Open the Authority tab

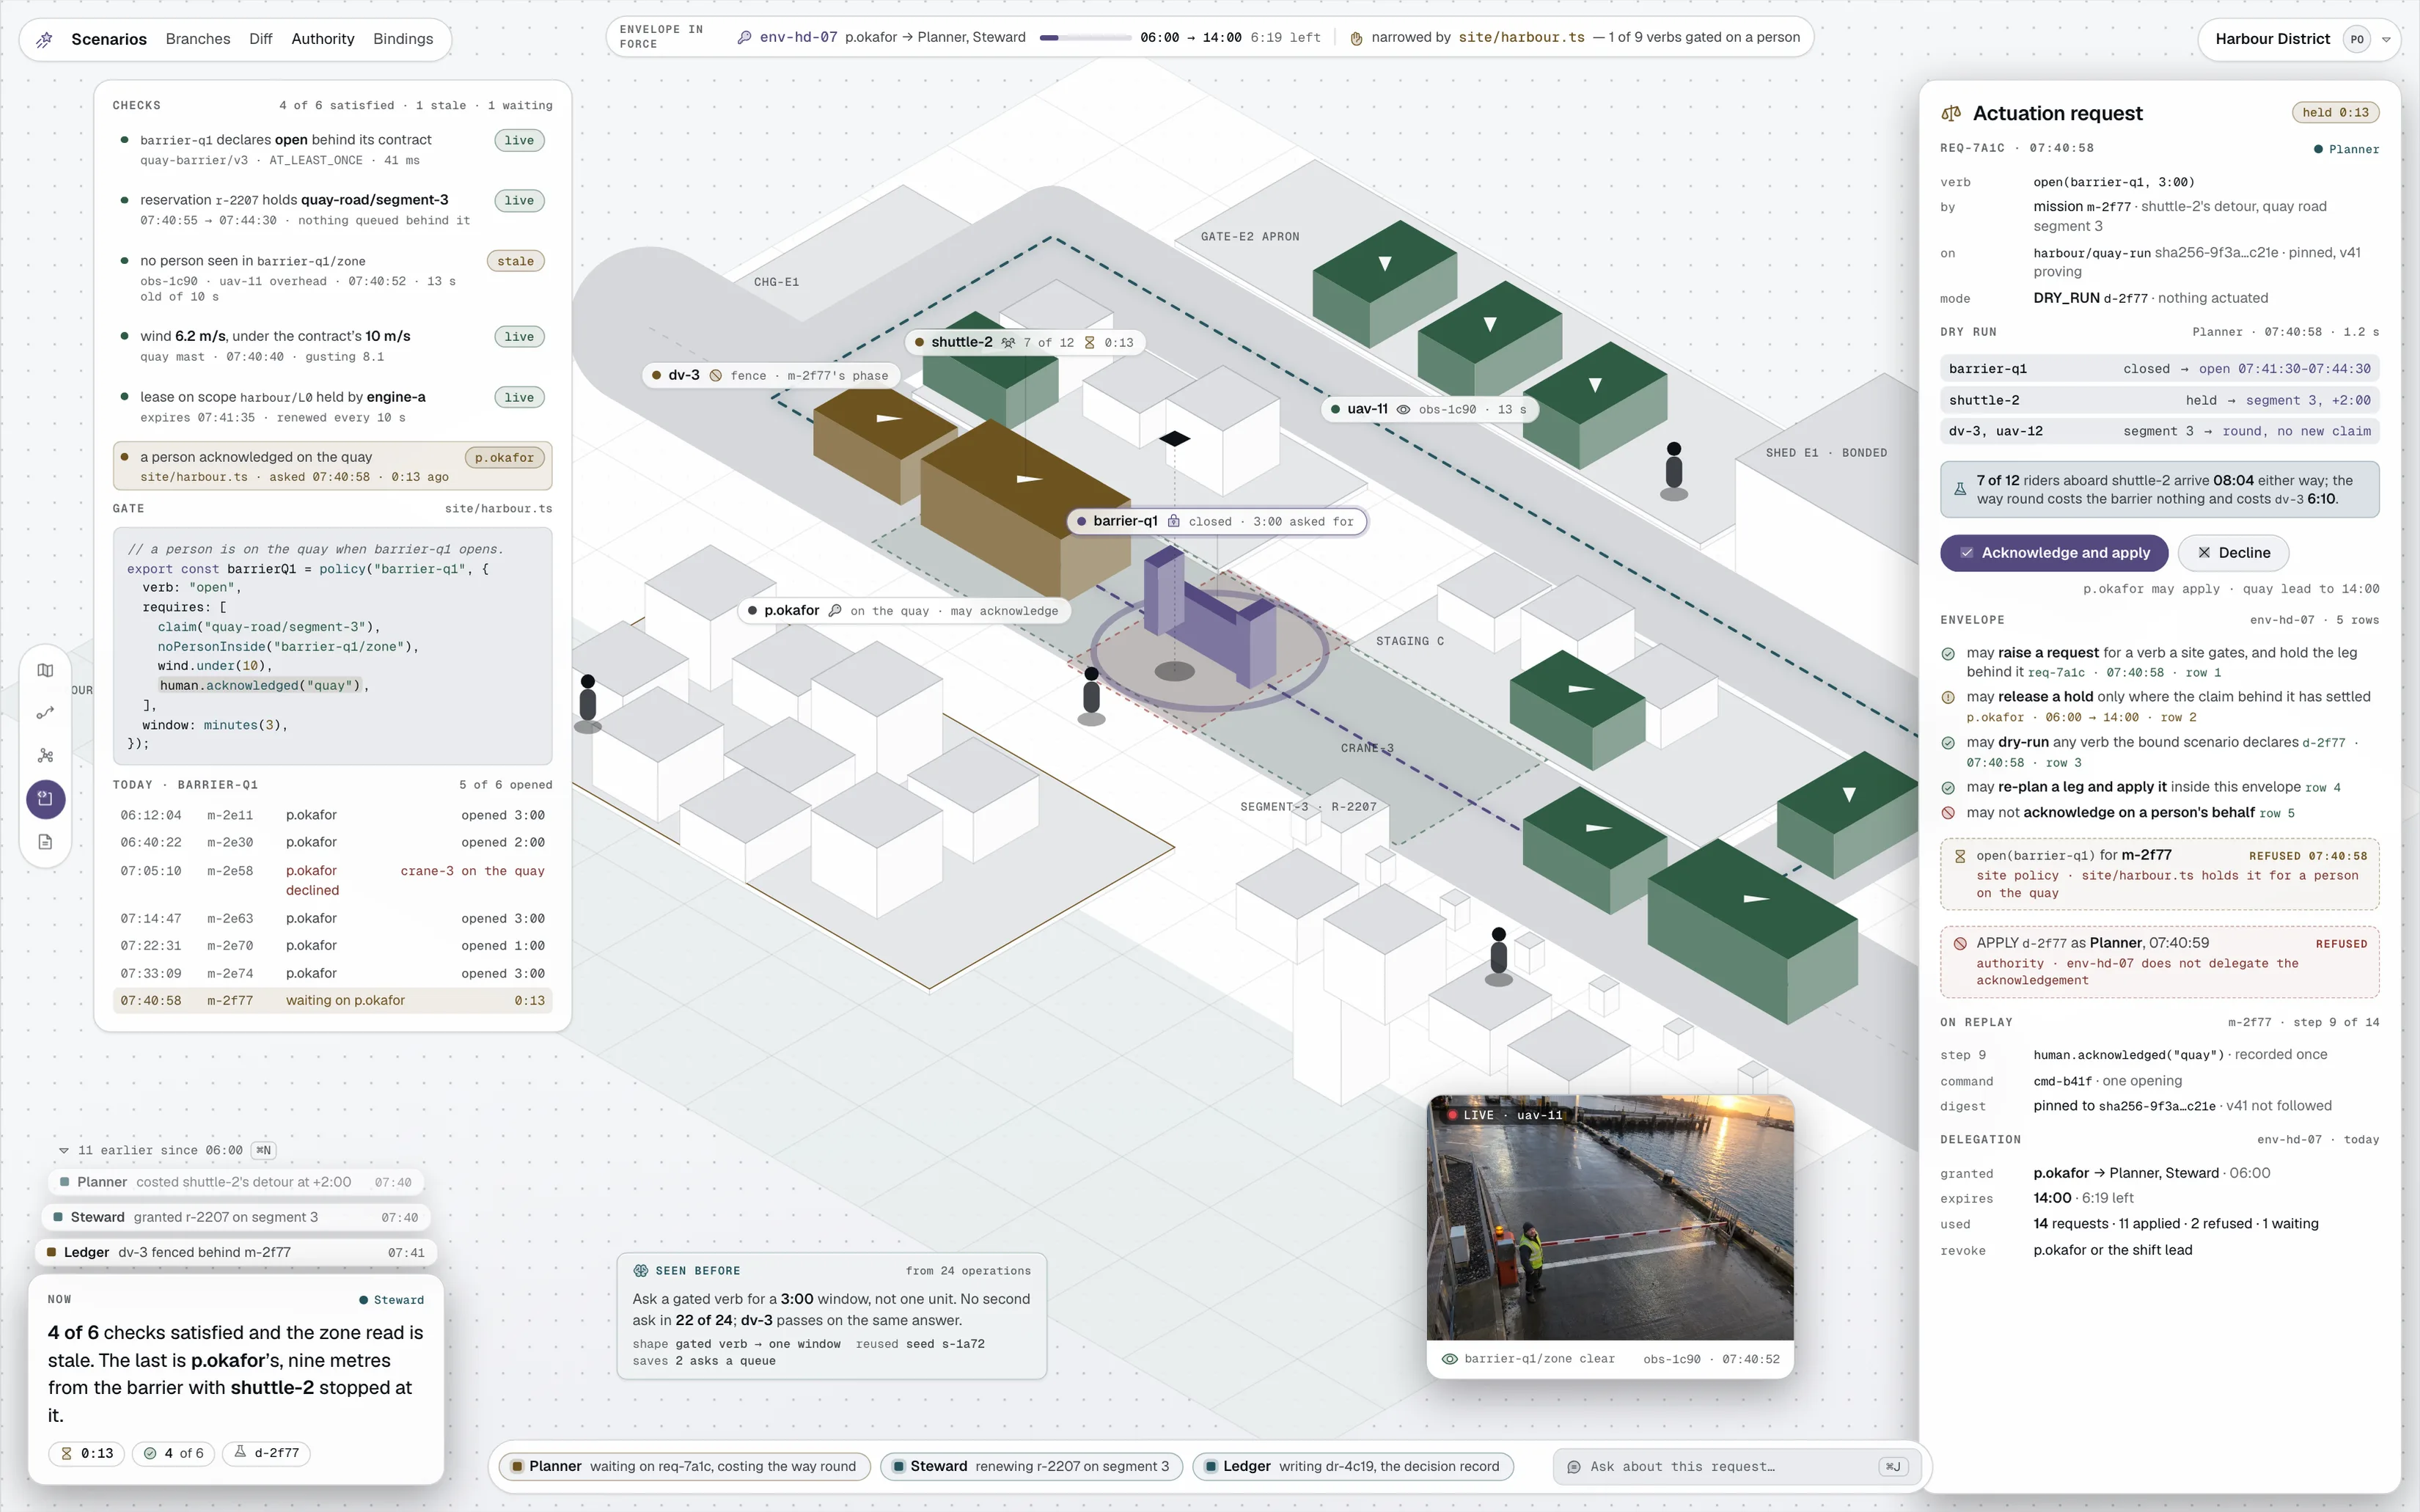(x=323, y=39)
